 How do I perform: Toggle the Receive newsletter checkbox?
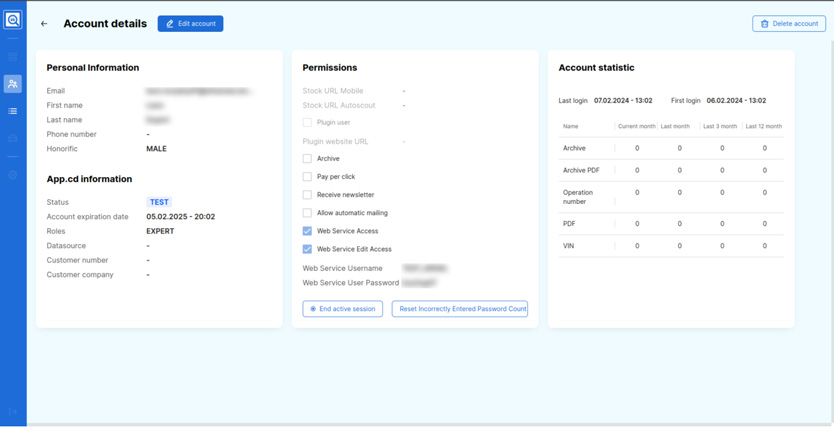(x=308, y=195)
